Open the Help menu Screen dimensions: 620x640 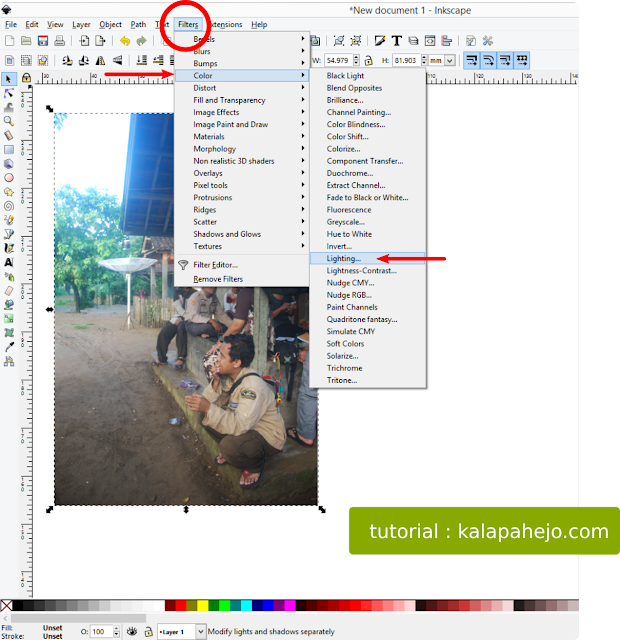(259, 24)
